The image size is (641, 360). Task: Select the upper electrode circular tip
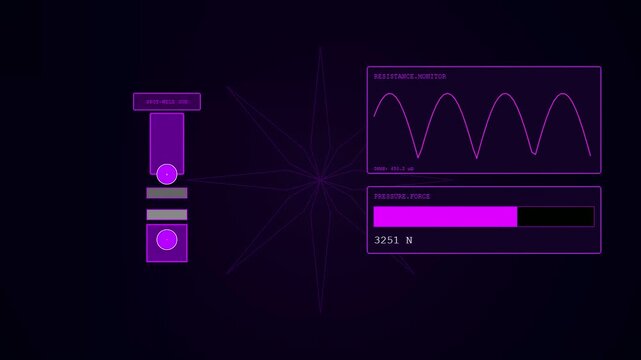[167, 174]
